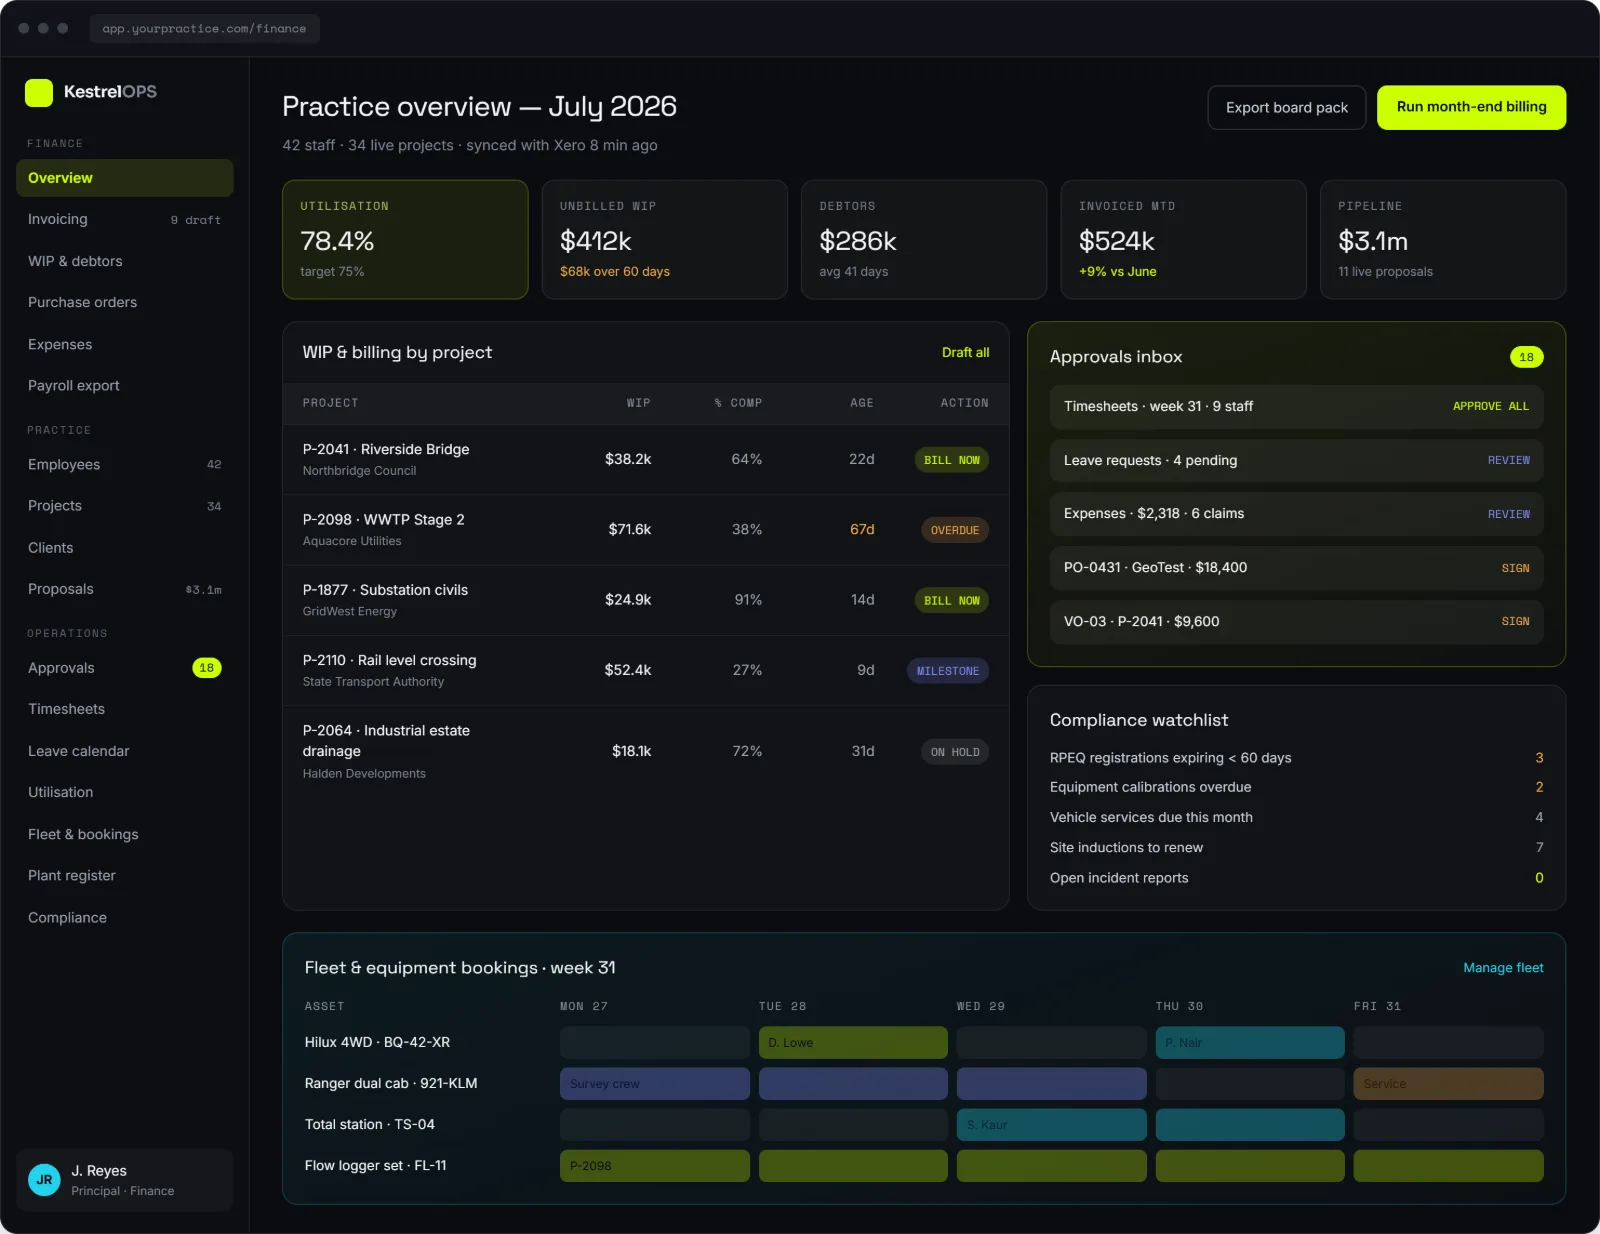Open Clients in sidebar
This screenshot has height=1234, width=1600.
click(x=125, y=548)
